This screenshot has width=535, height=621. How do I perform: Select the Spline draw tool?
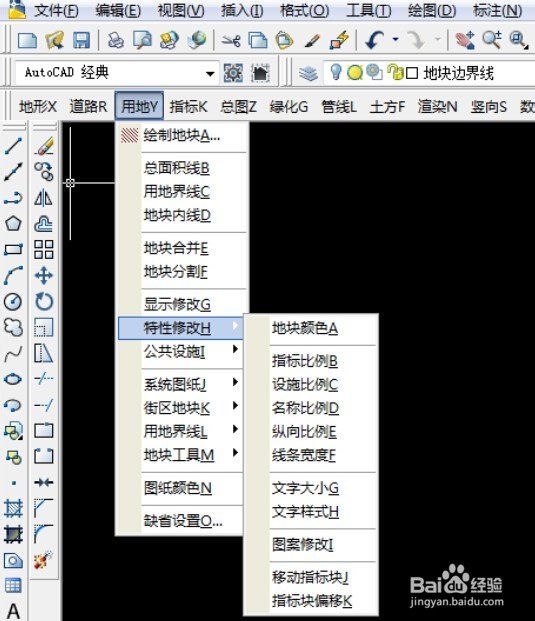point(13,354)
